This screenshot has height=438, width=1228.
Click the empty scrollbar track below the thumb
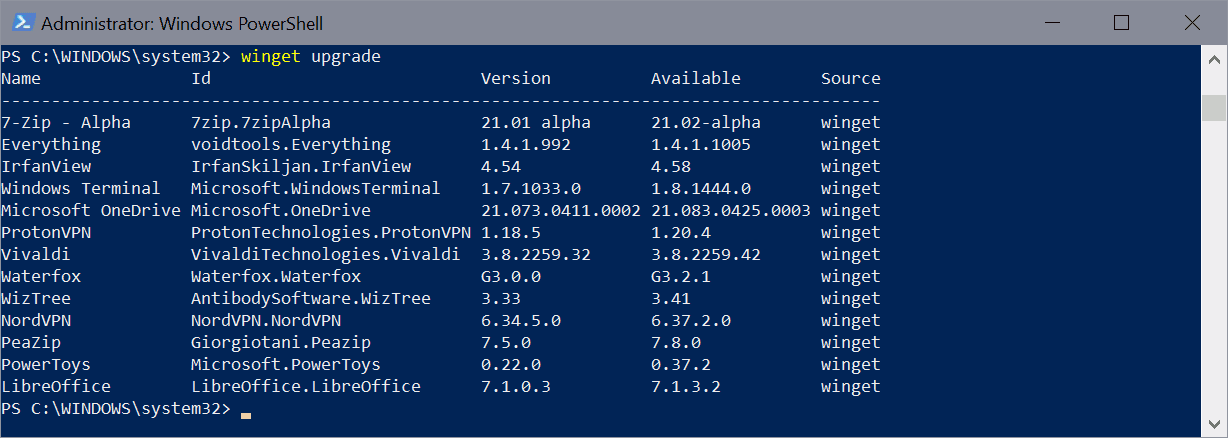[x=1214, y=260]
